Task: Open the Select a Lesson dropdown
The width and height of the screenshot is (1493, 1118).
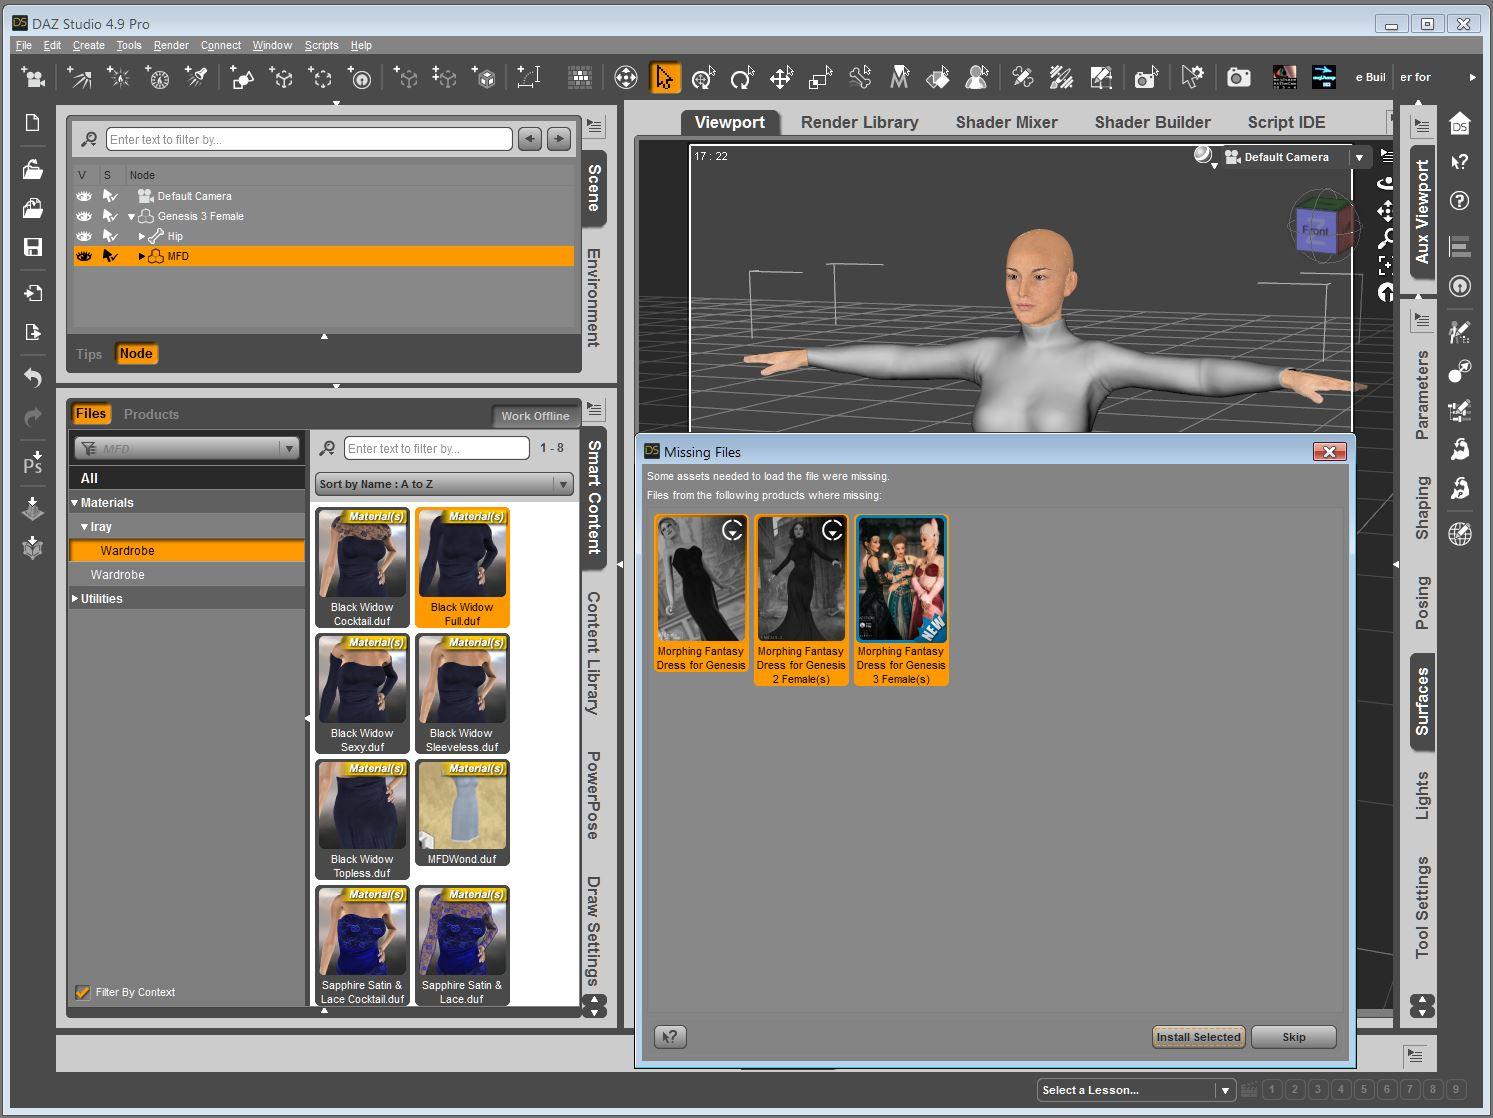Action: 1136,1090
